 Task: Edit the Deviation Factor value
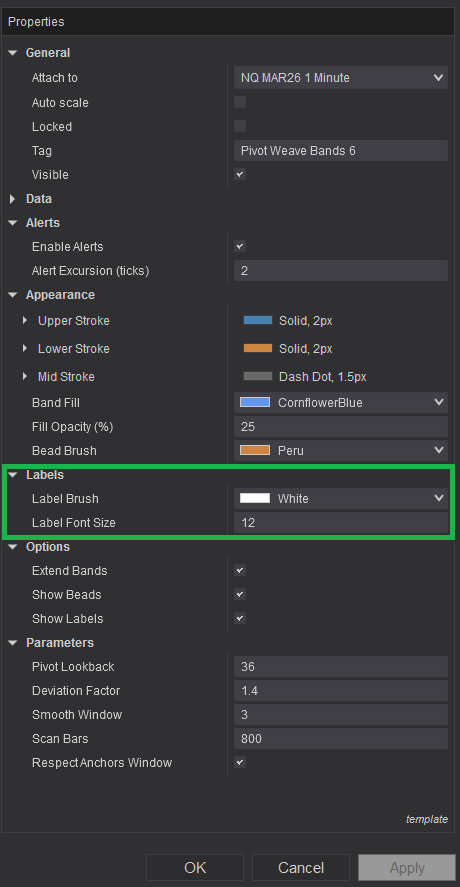tap(341, 691)
